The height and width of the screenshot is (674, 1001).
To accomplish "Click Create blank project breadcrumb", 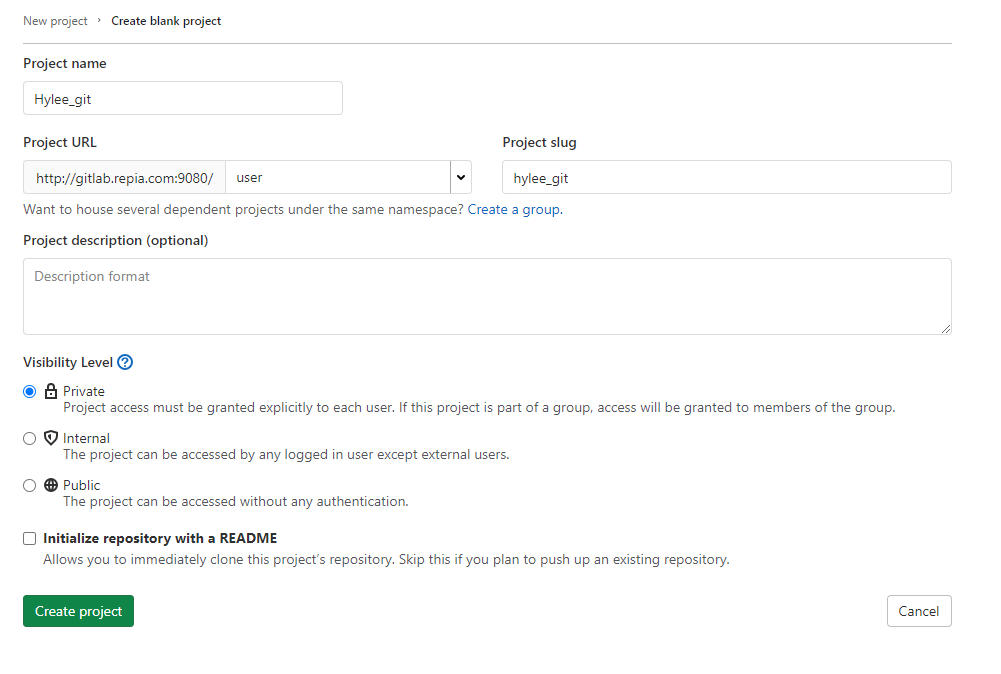I will [166, 21].
